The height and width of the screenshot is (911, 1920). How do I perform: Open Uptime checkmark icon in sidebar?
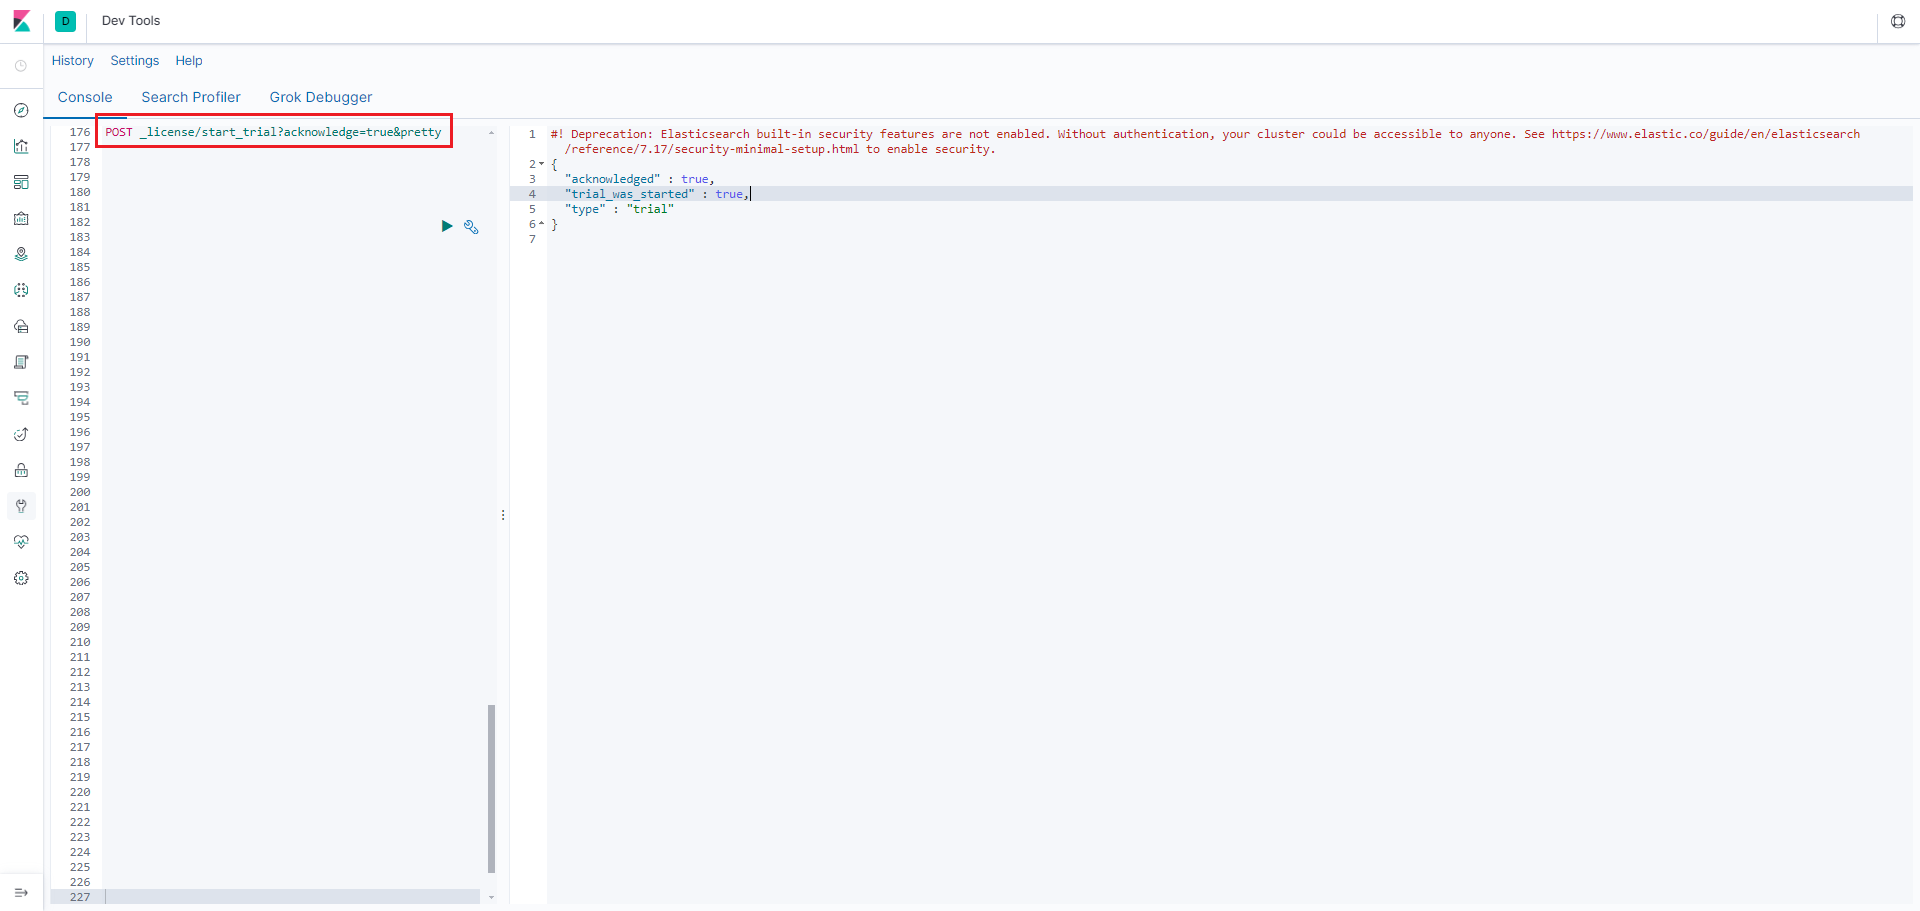click(21, 434)
